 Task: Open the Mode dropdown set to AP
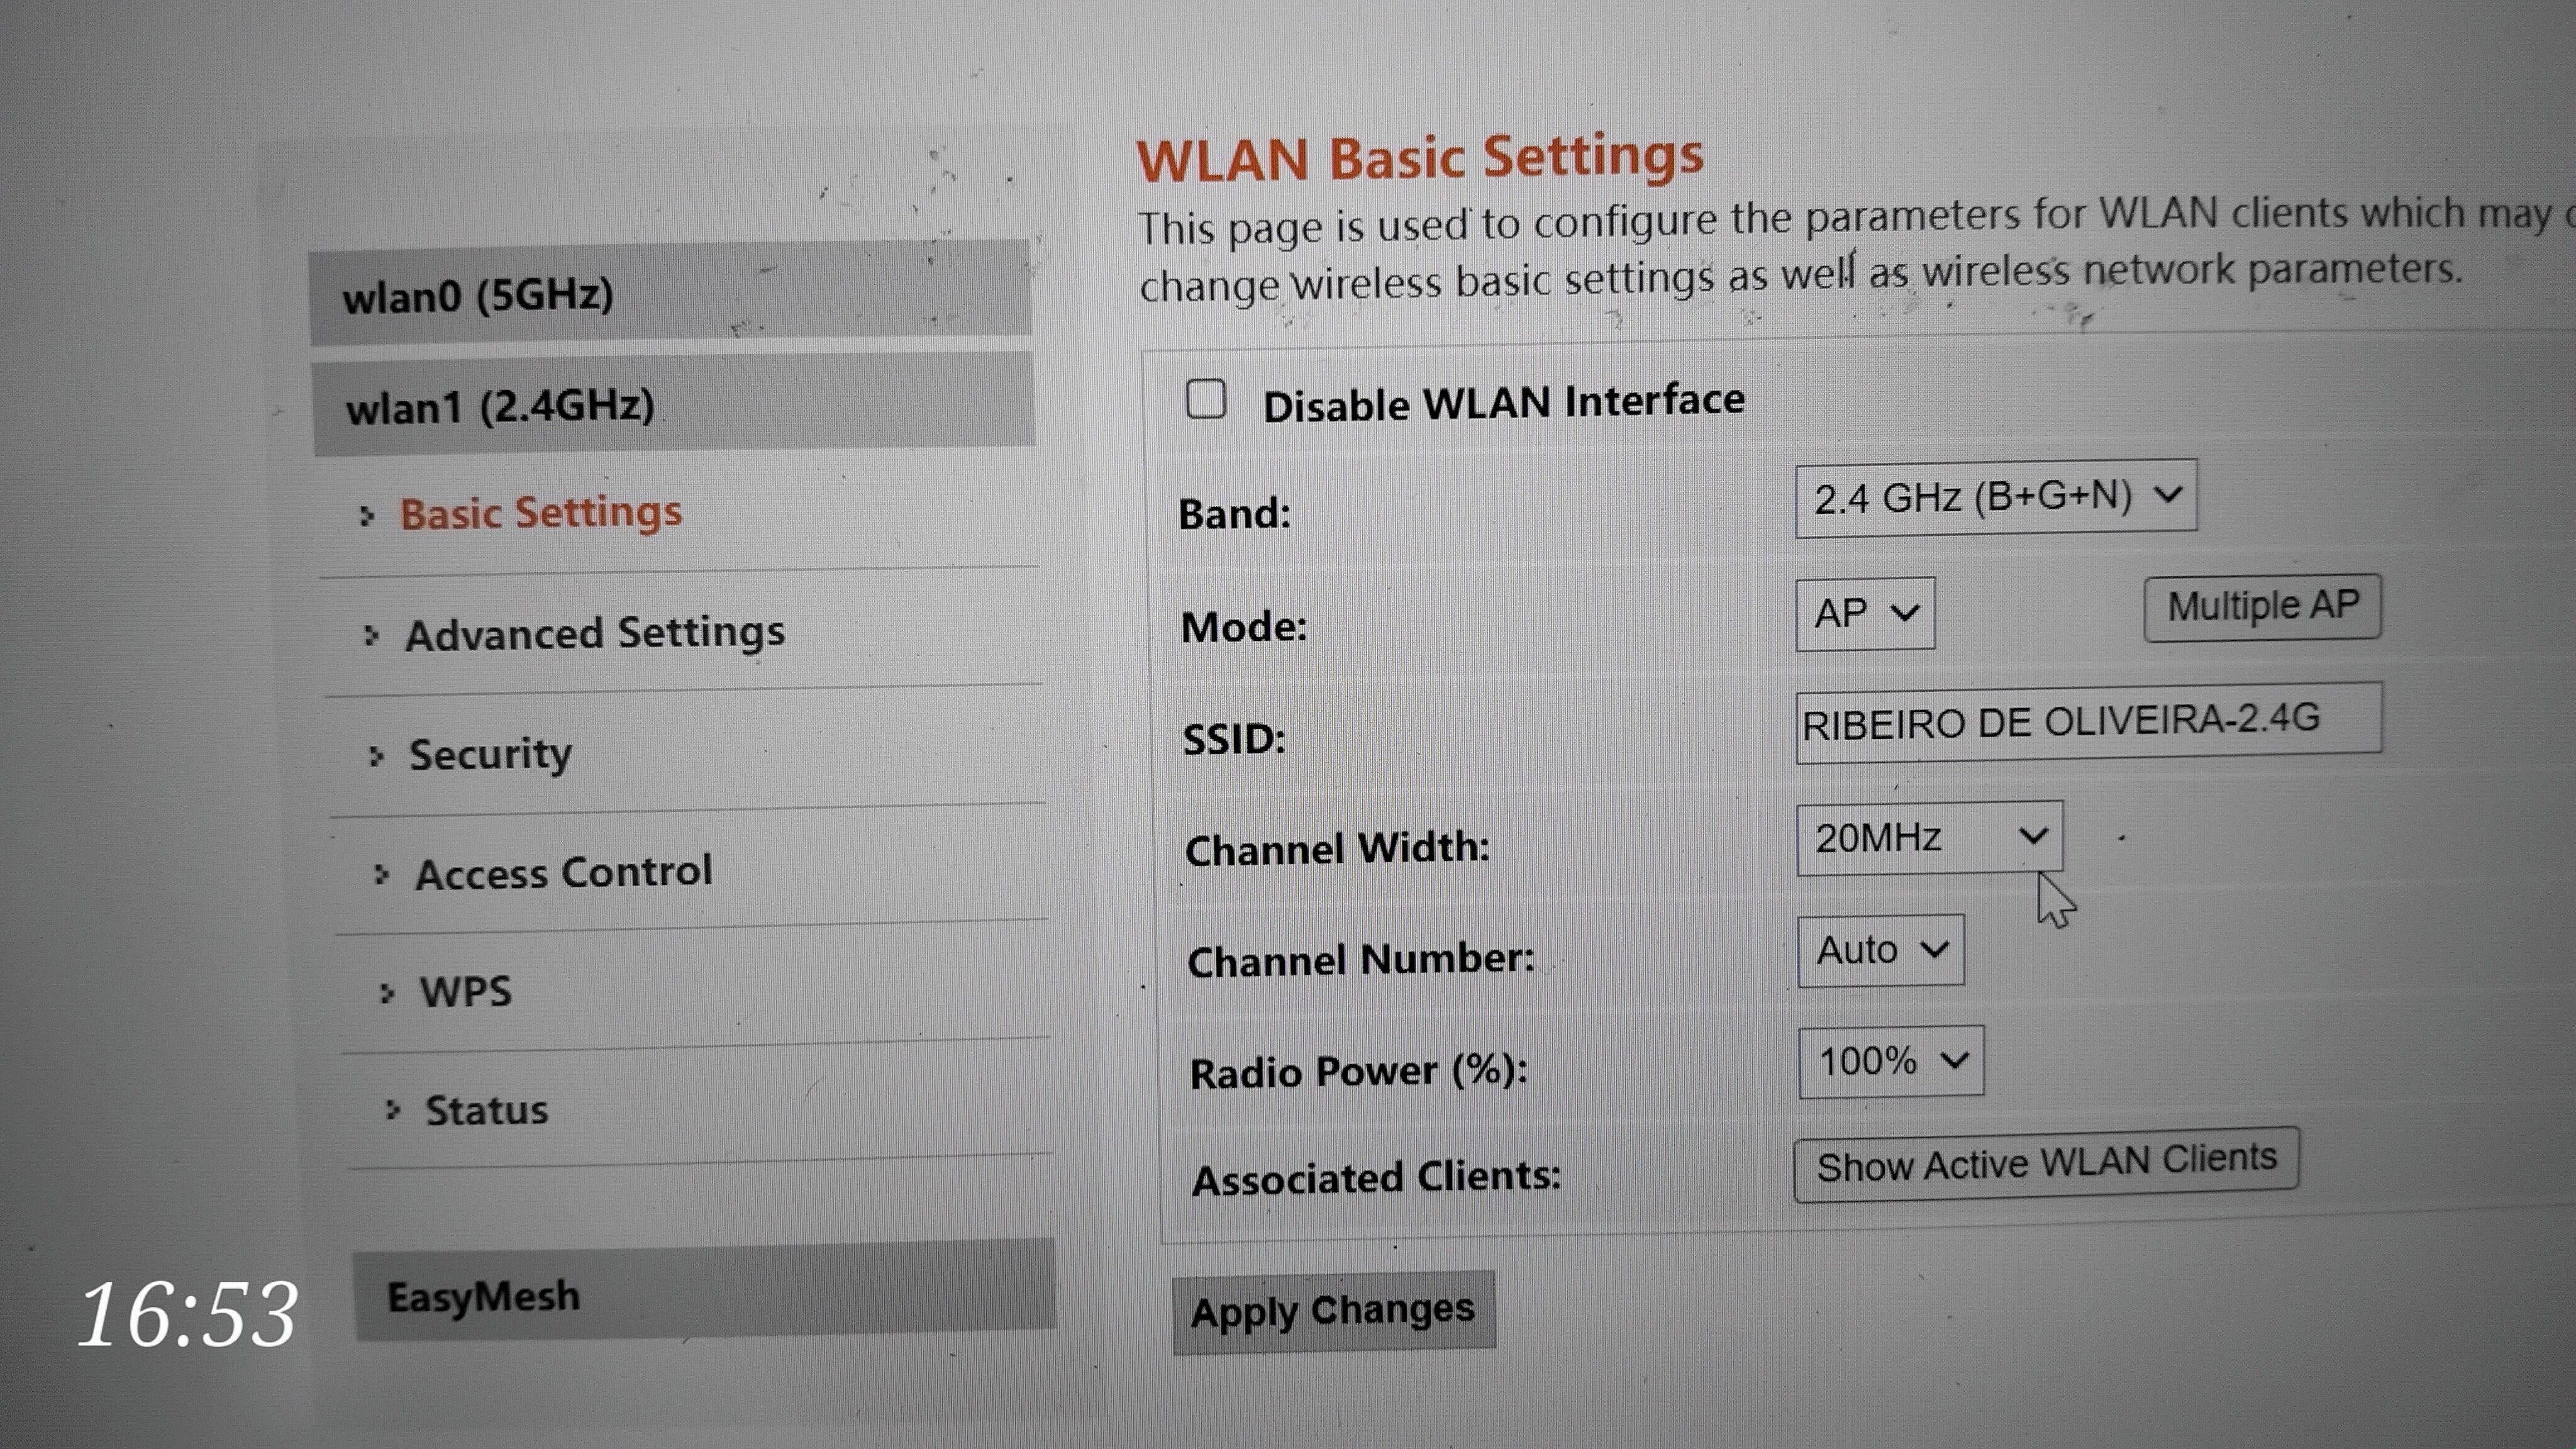coord(1864,613)
